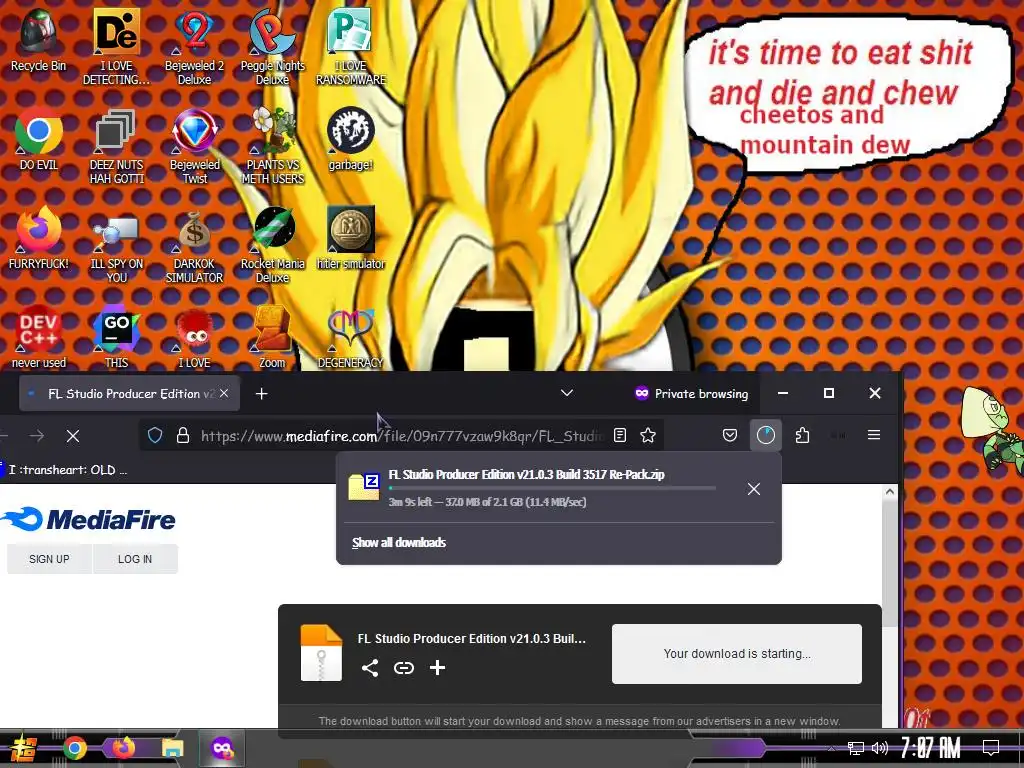Click the page scrollbar up arrow
The height and width of the screenshot is (768, 1024).
coord(889,492)
